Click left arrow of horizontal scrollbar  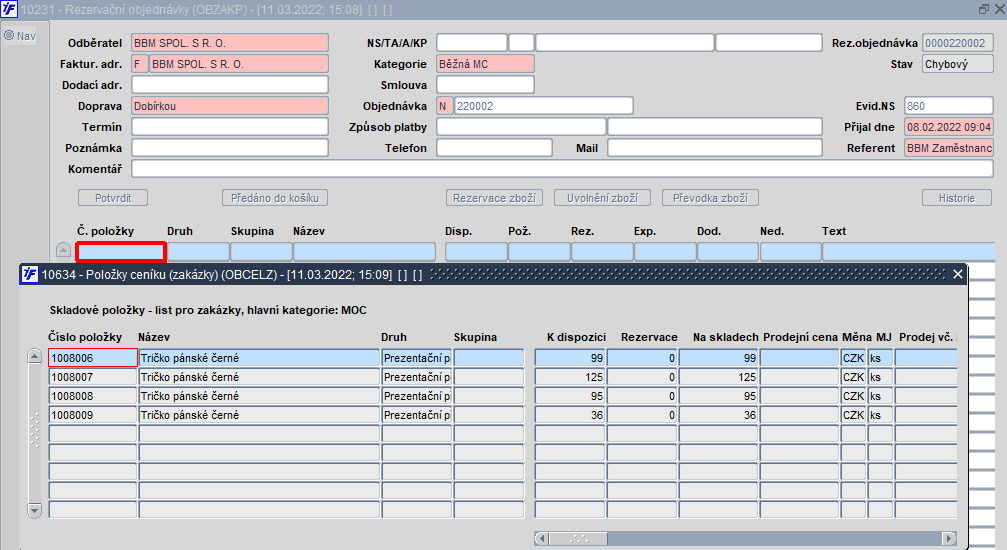(x=541, y=538)
